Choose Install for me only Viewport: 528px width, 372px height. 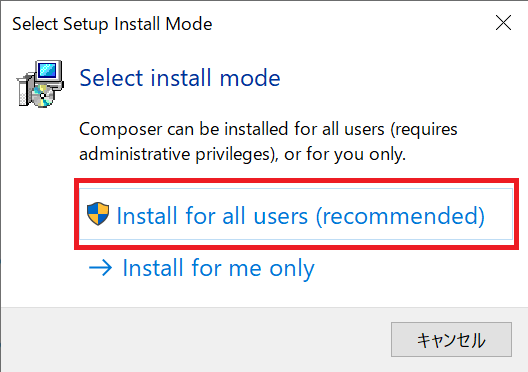[x=218, y=268]
